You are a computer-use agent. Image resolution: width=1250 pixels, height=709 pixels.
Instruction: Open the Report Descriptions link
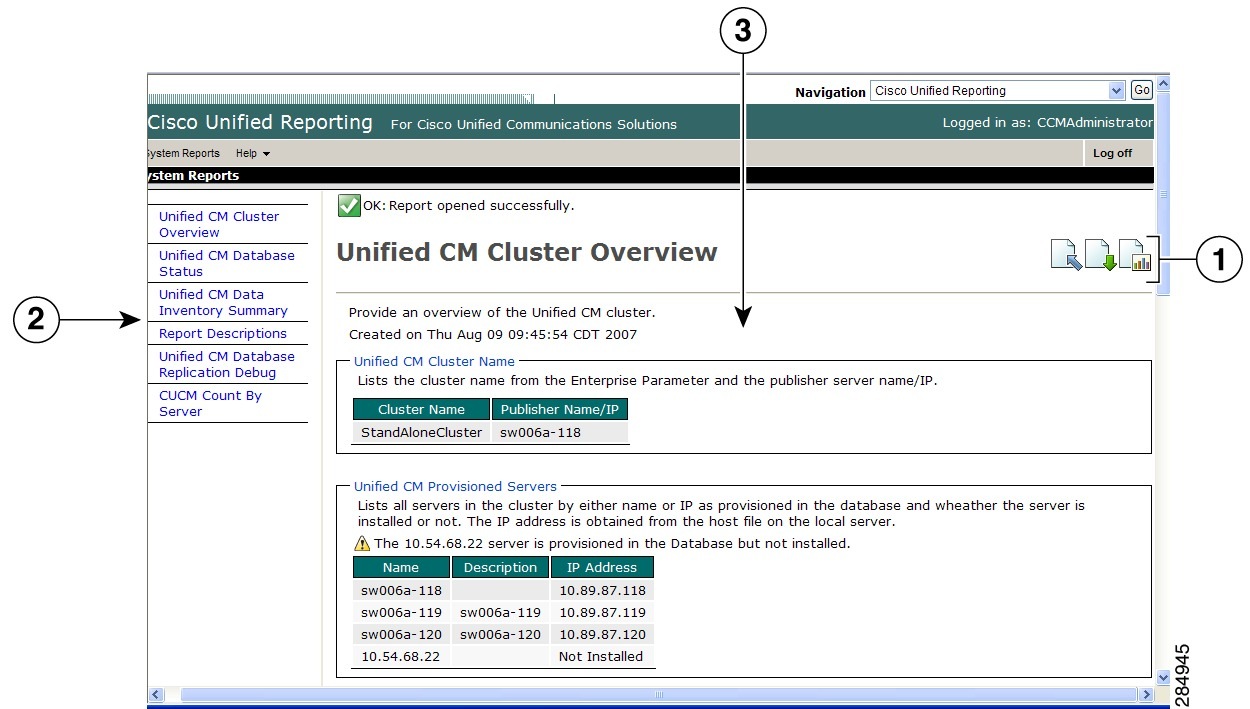pyautogui.click(x=223, y=333)
